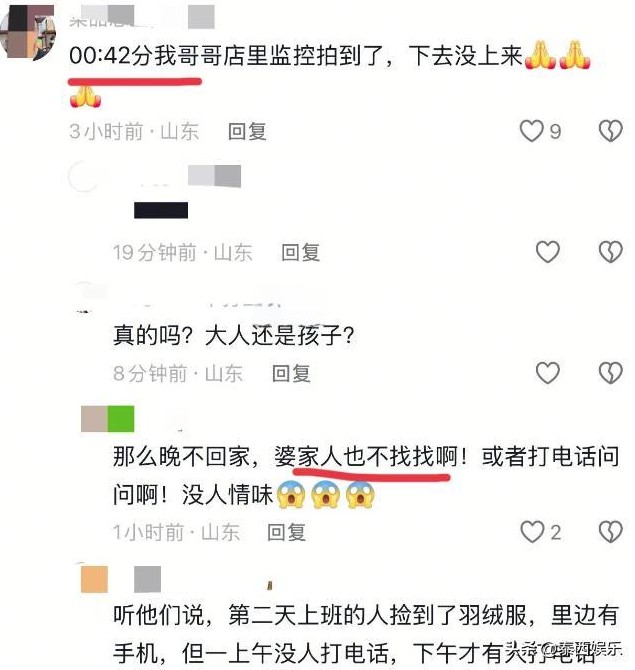
Task: Dislike the 真的吗 comment
Action: click(x=610, y=373)
